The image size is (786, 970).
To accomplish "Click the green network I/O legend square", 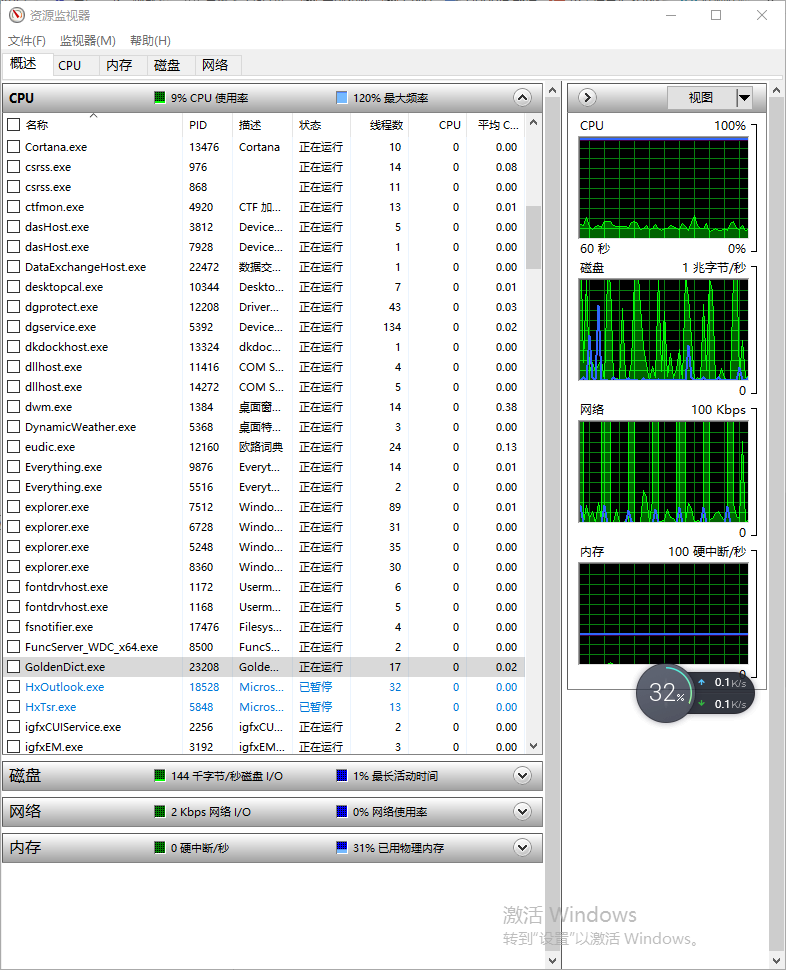I will click(x=160, y=811).
